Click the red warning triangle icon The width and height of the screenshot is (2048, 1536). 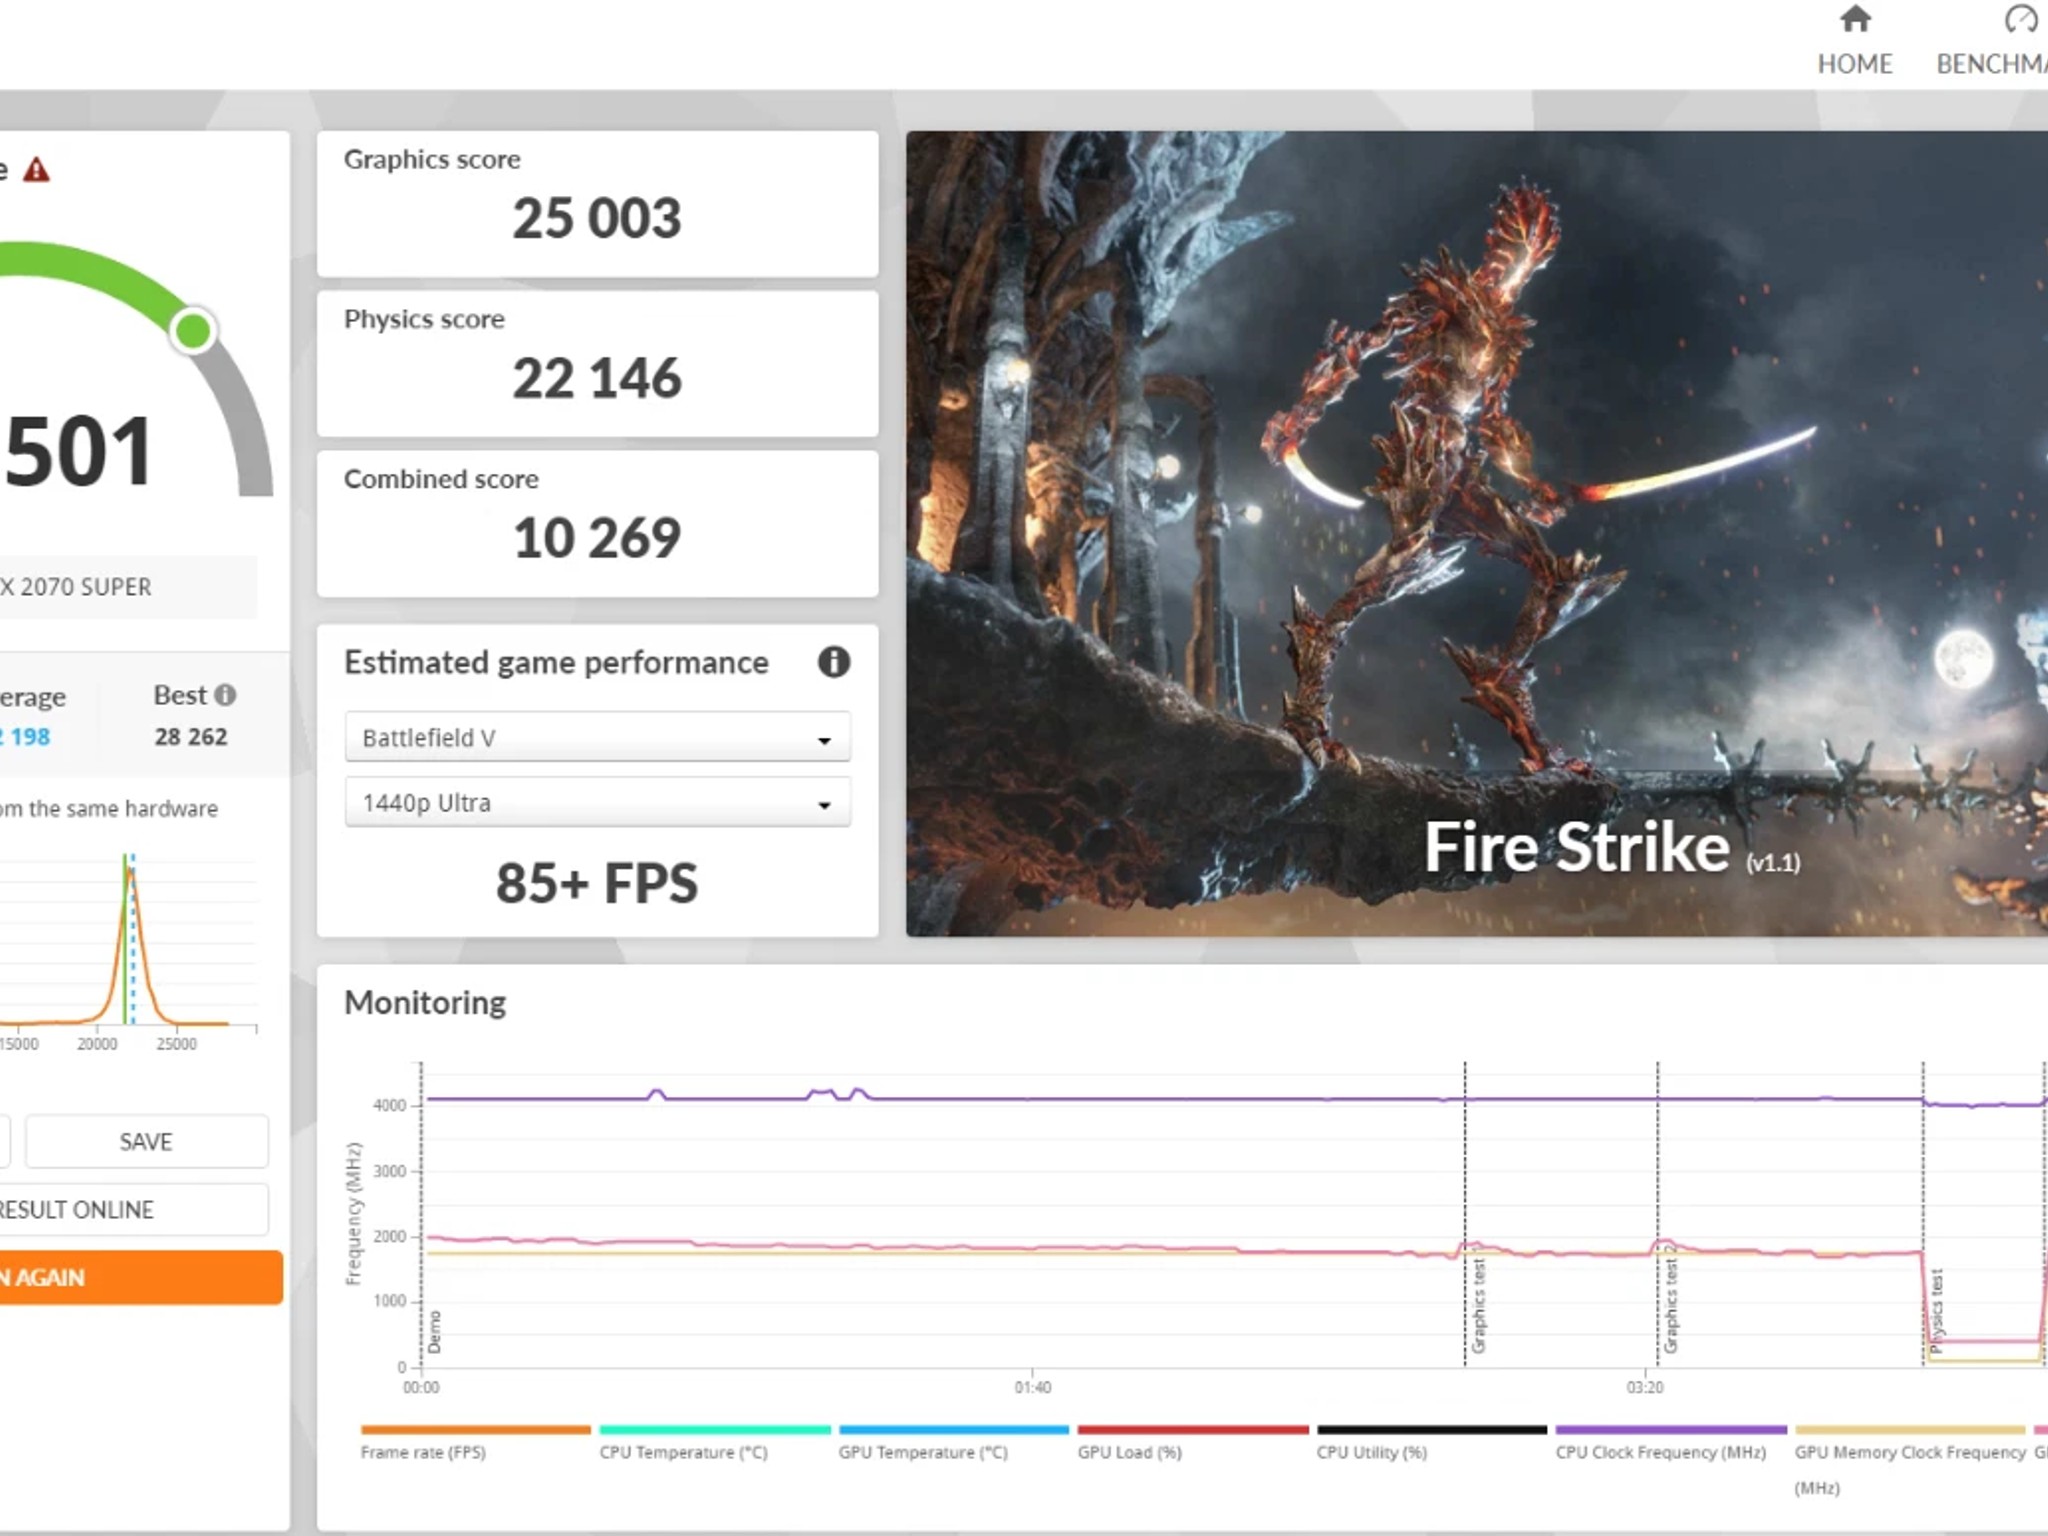(36, 170)
